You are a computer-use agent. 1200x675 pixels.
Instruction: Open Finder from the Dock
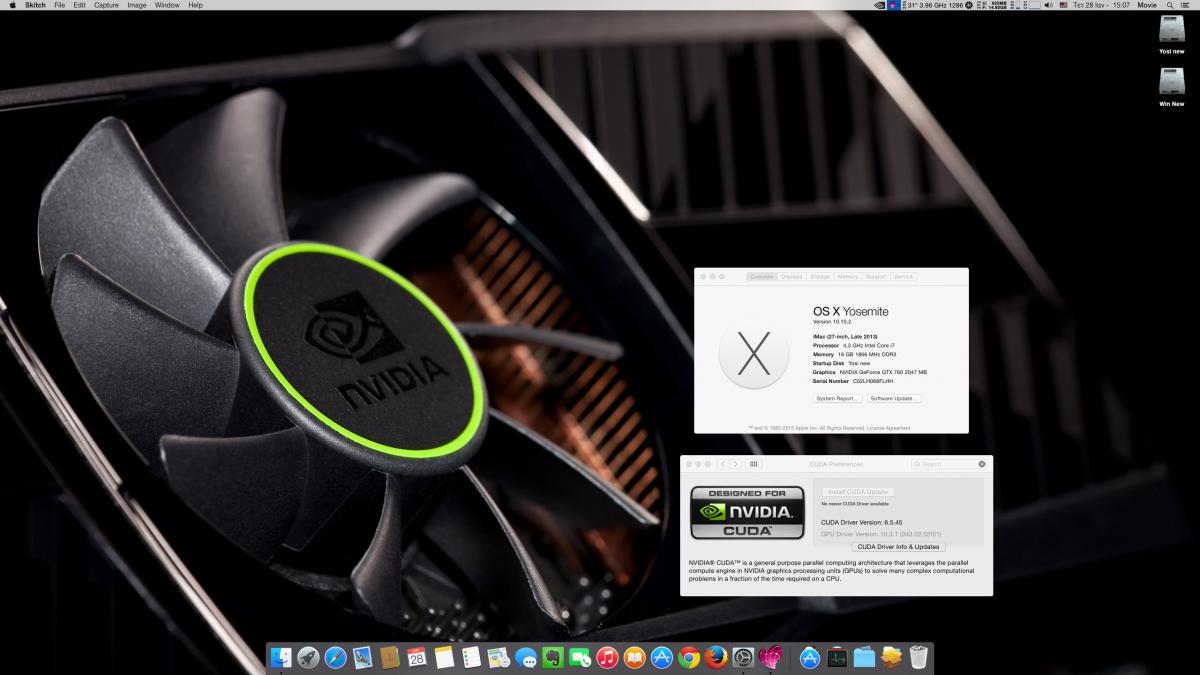282,657
